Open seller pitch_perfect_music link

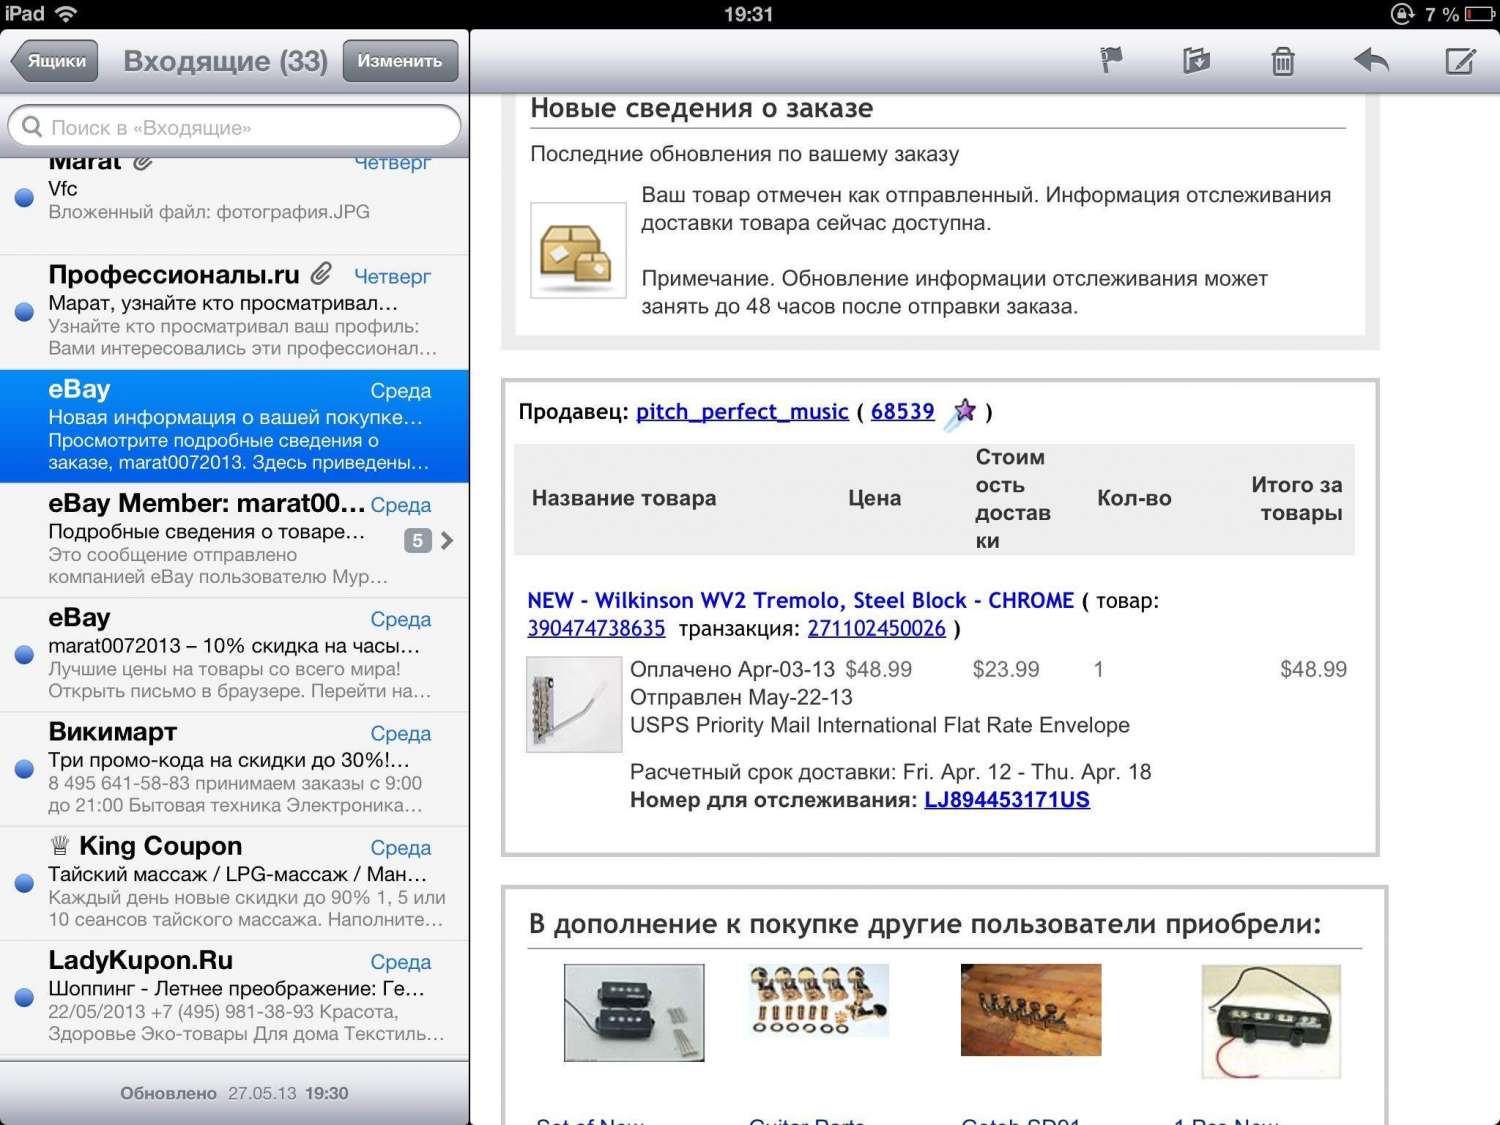click(x=742, y=411)
